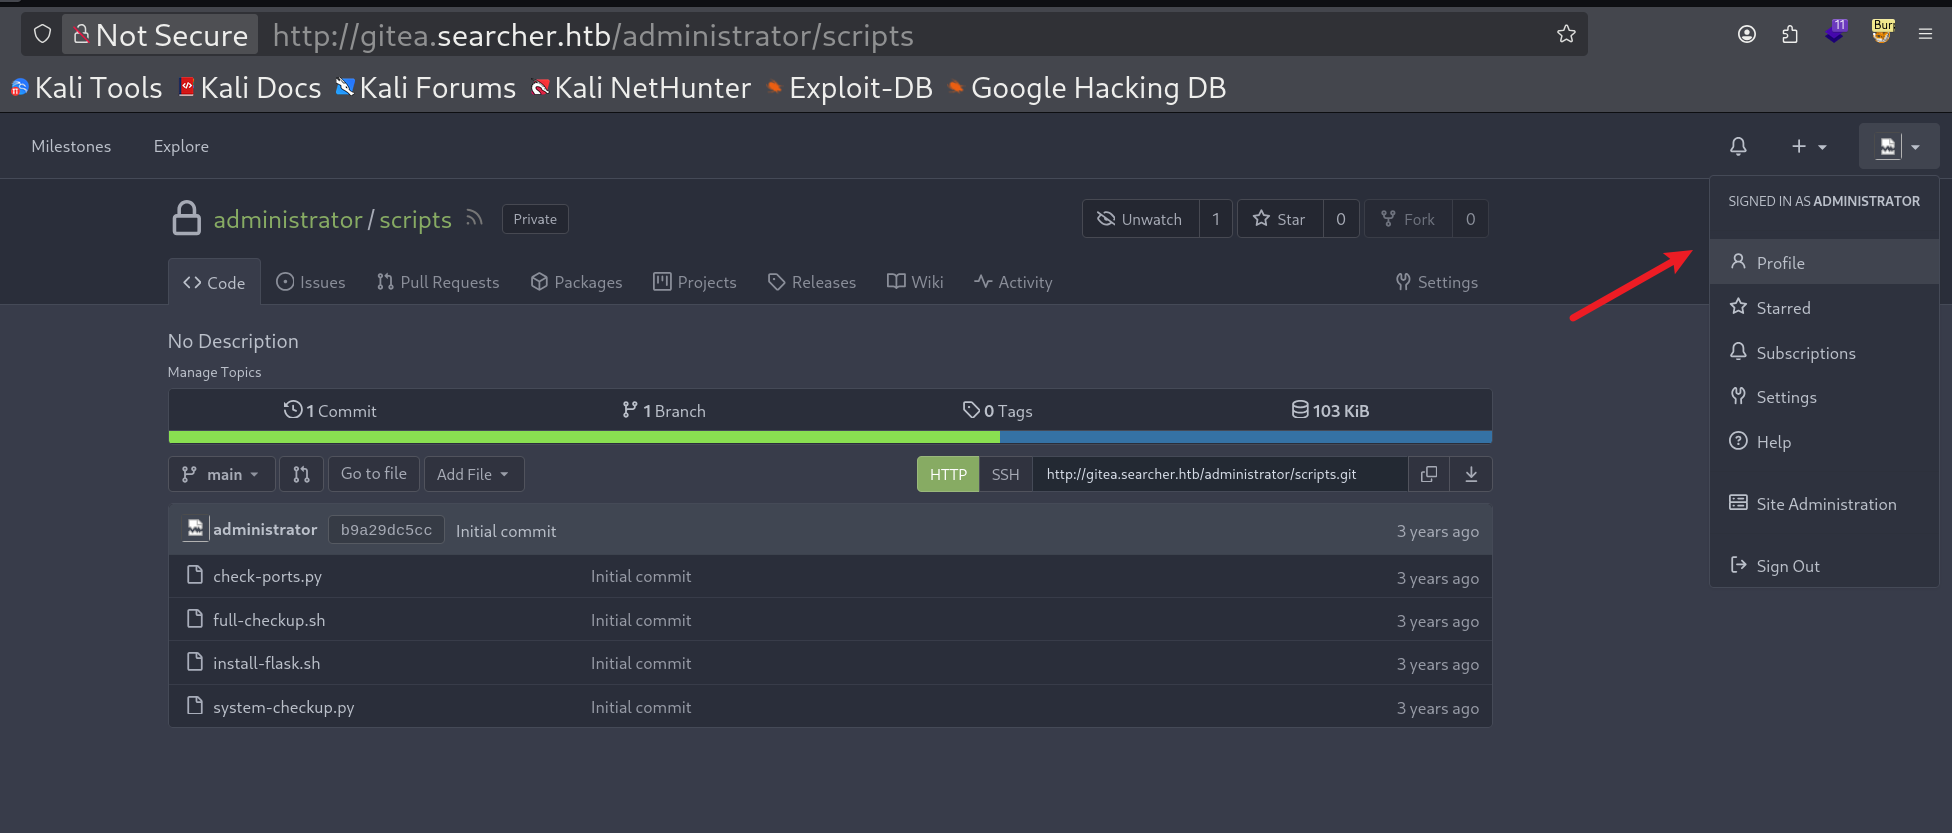Open the check-ports.py file
This screenshot has height=833, width=1952.
click(267, 576)
